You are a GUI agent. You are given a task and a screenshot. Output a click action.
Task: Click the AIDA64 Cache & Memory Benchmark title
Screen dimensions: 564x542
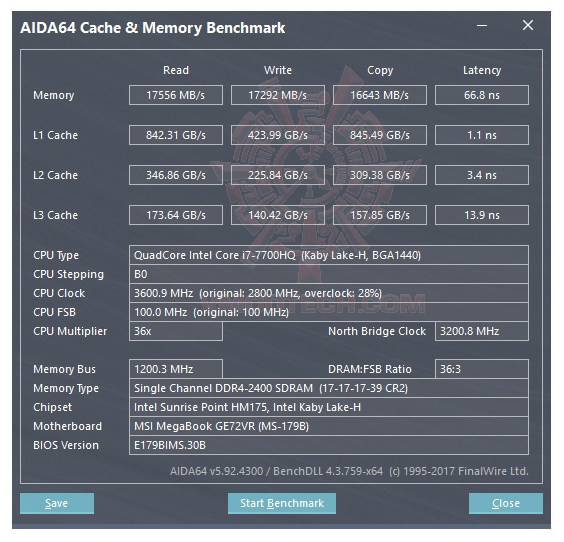[x=153, y=28]
